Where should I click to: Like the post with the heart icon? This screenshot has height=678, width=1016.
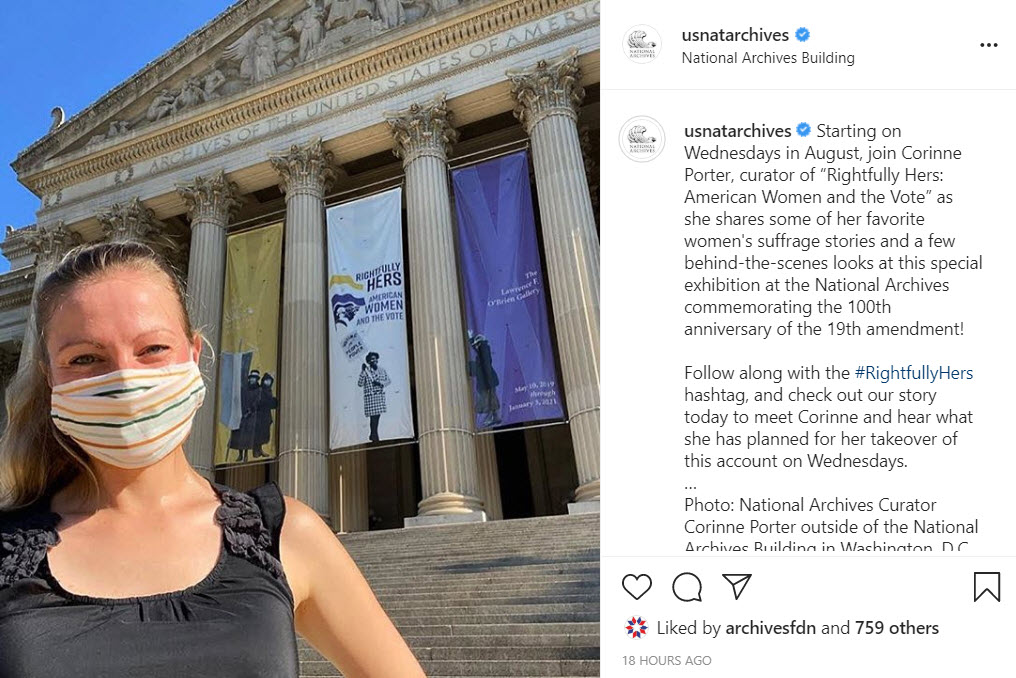(636, 587)
